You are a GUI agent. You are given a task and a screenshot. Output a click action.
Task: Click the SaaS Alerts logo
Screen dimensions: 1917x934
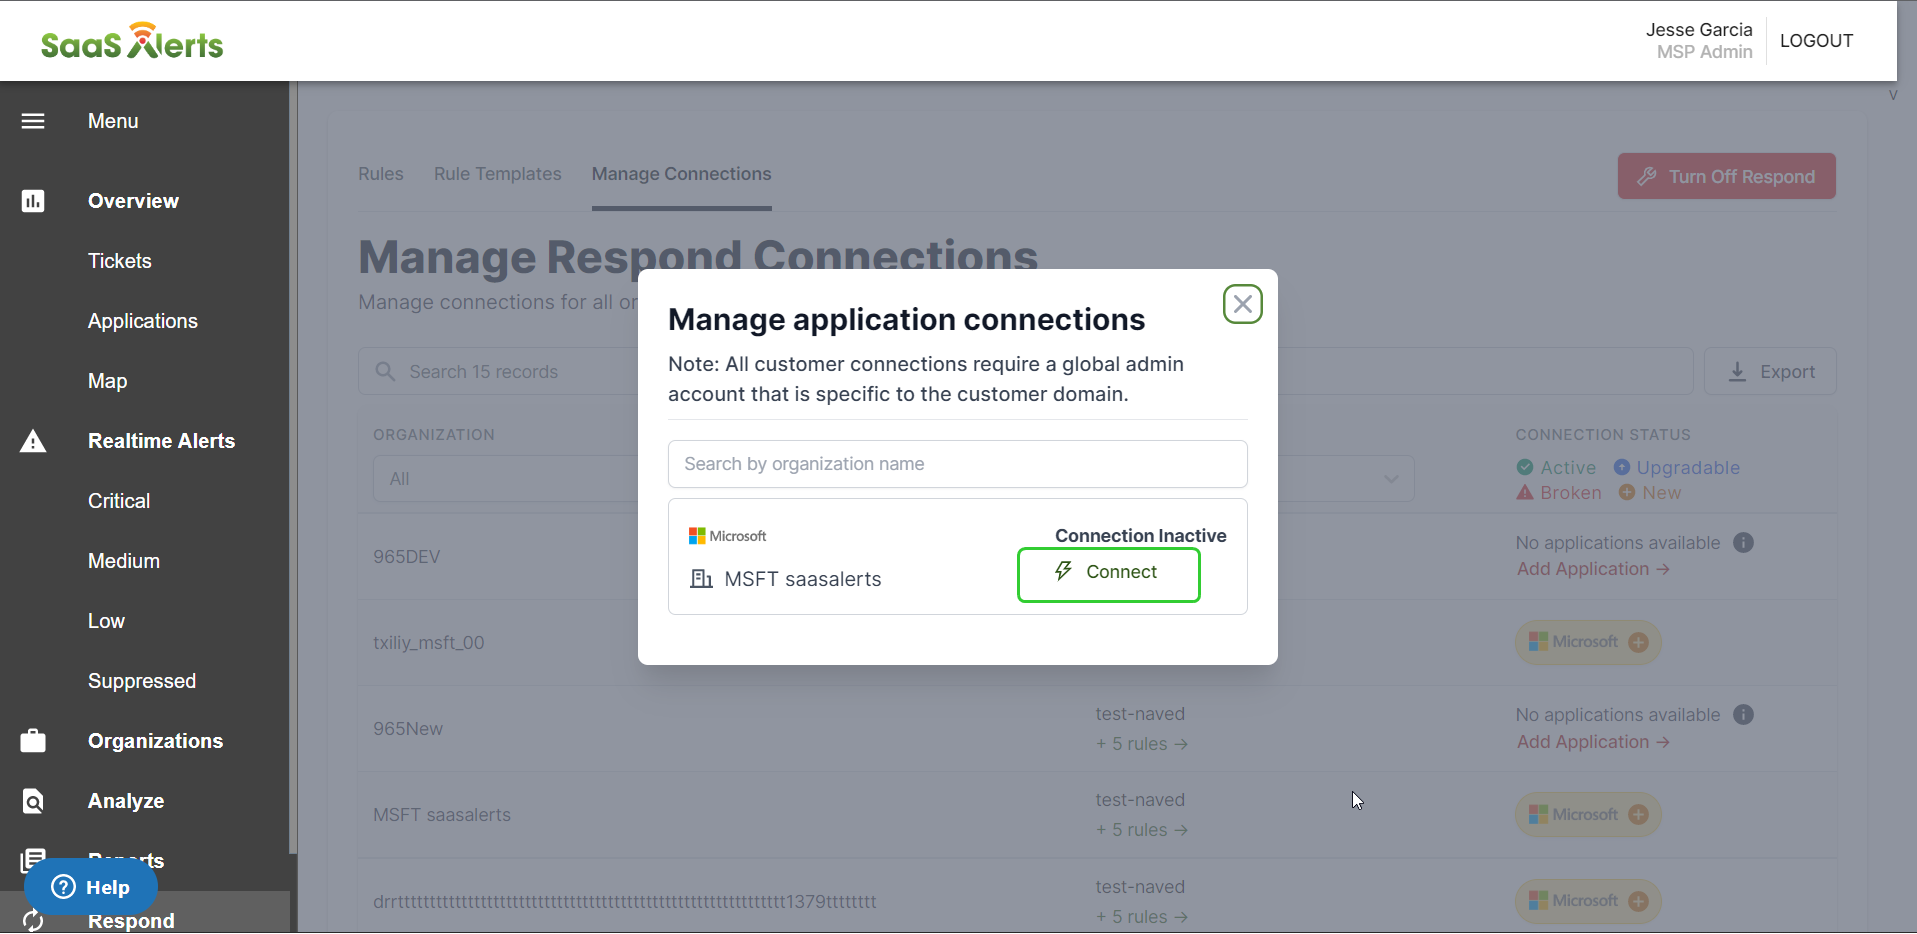point(132,41)
